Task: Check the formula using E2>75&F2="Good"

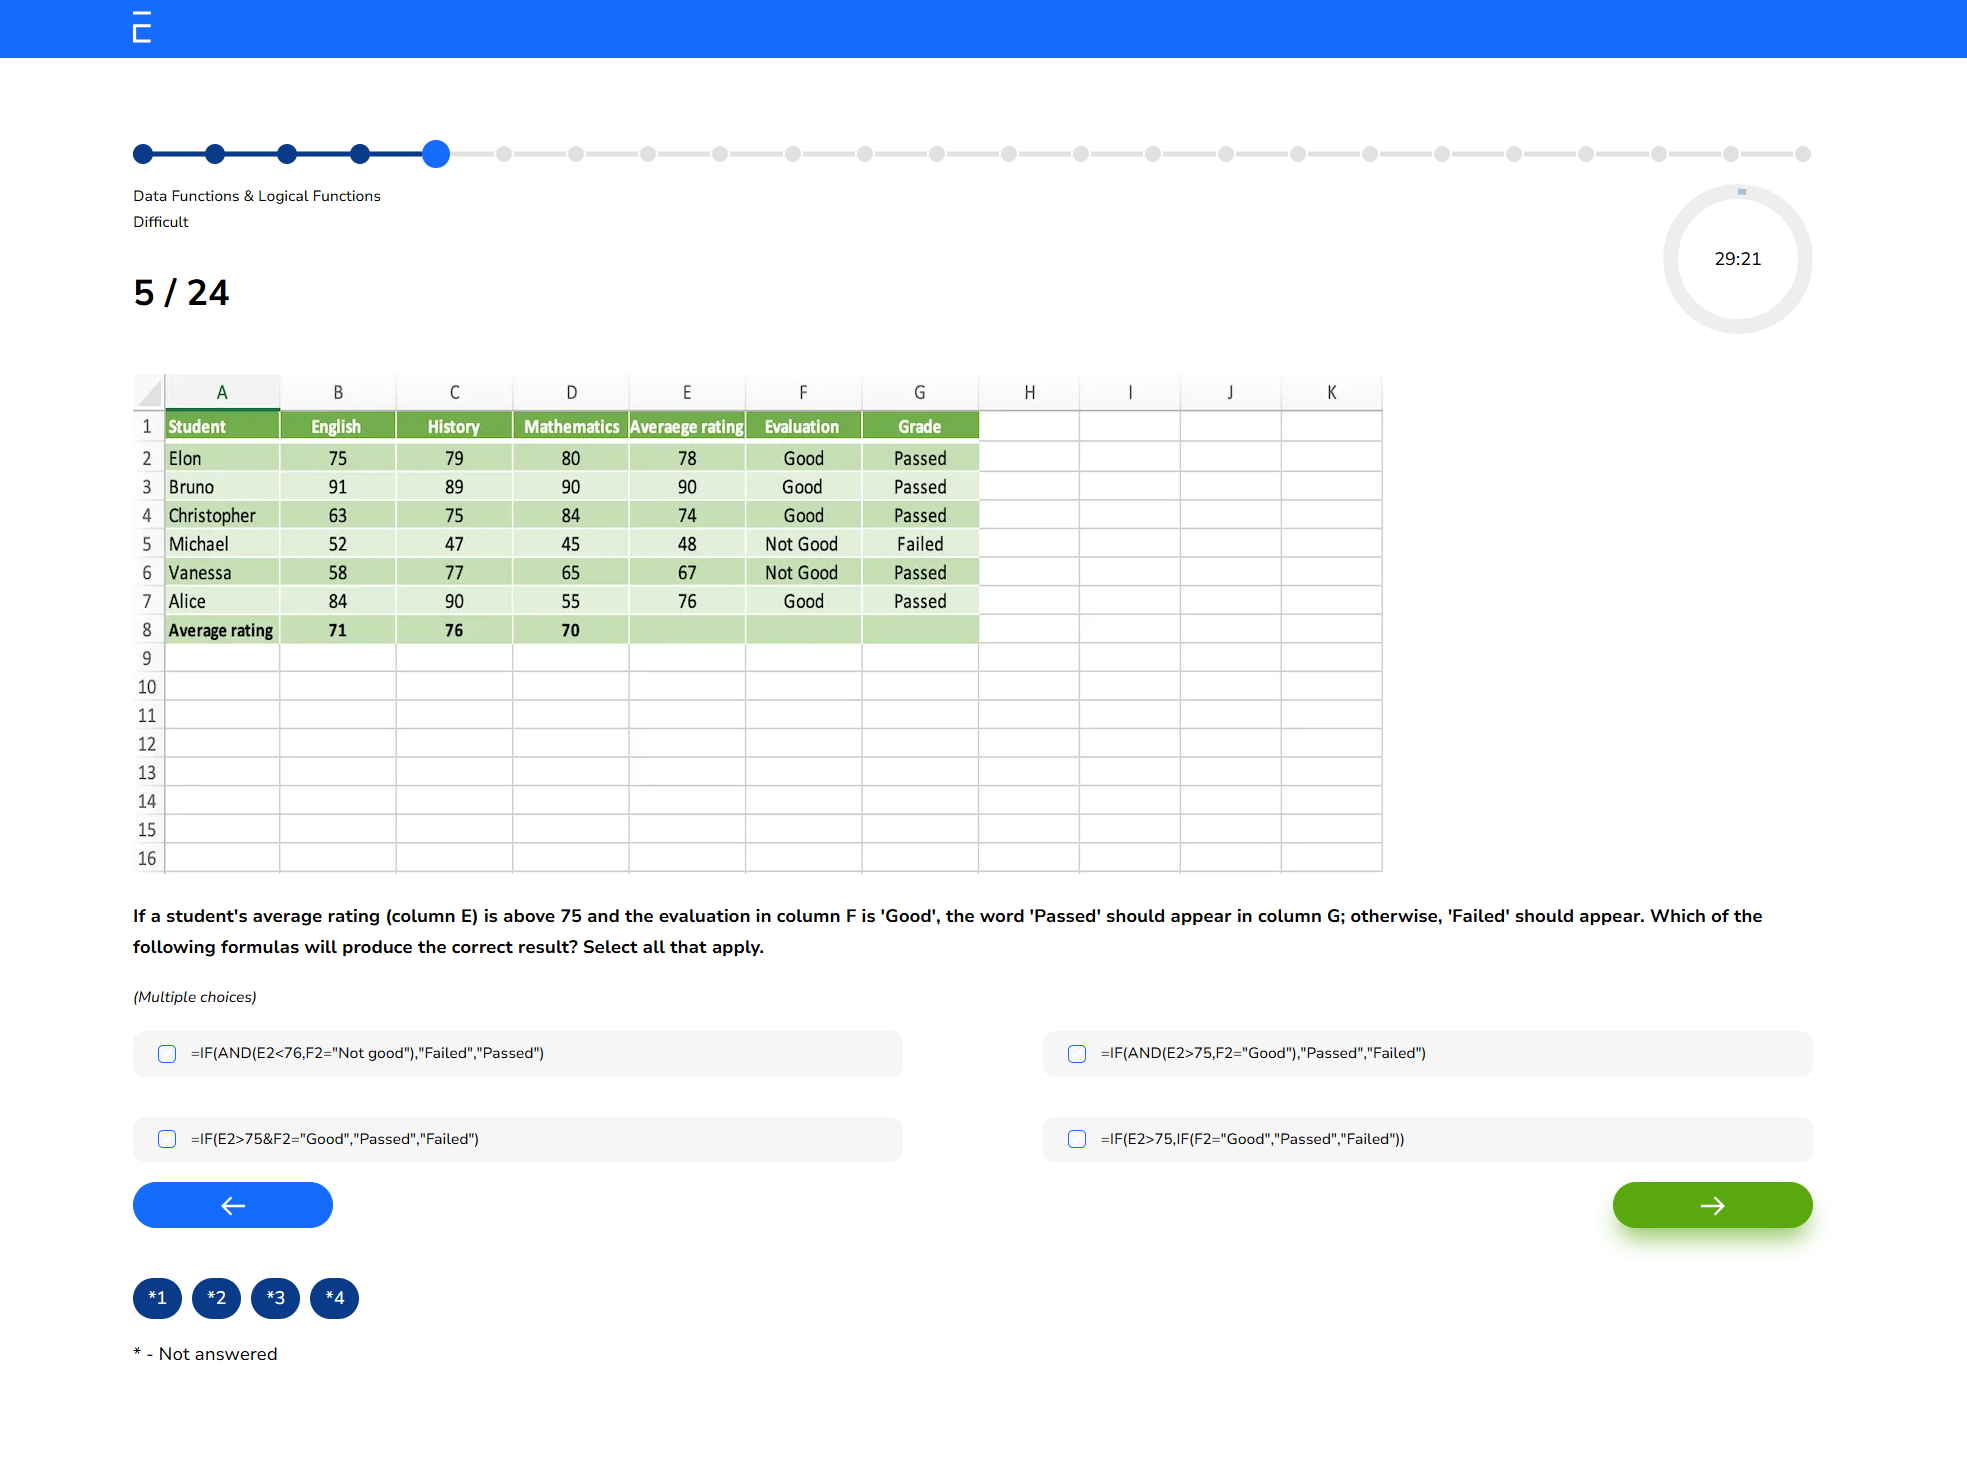Action: tap(166, 1139)
